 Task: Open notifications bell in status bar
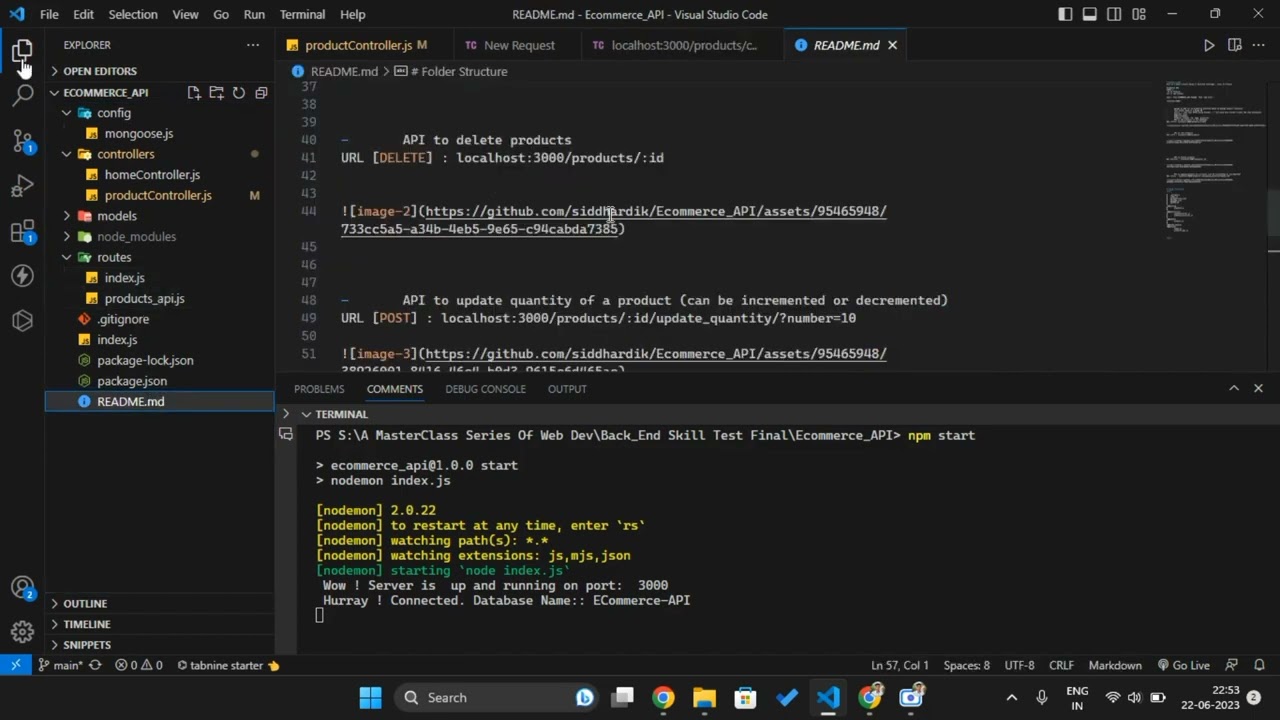(1260, 665)
